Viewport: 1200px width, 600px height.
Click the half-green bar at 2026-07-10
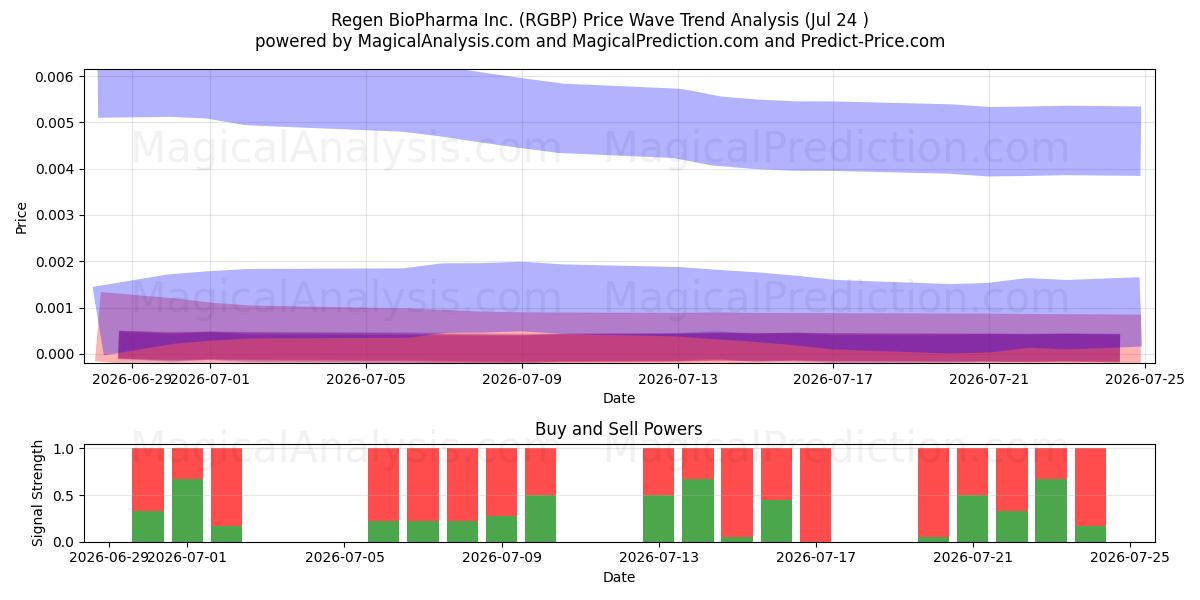[541, 518]
